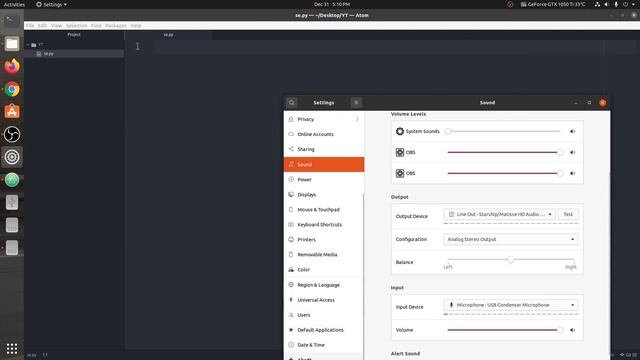Open the Settings hamburger menu
Screen dimensions: 640x360
coord(356,102)
